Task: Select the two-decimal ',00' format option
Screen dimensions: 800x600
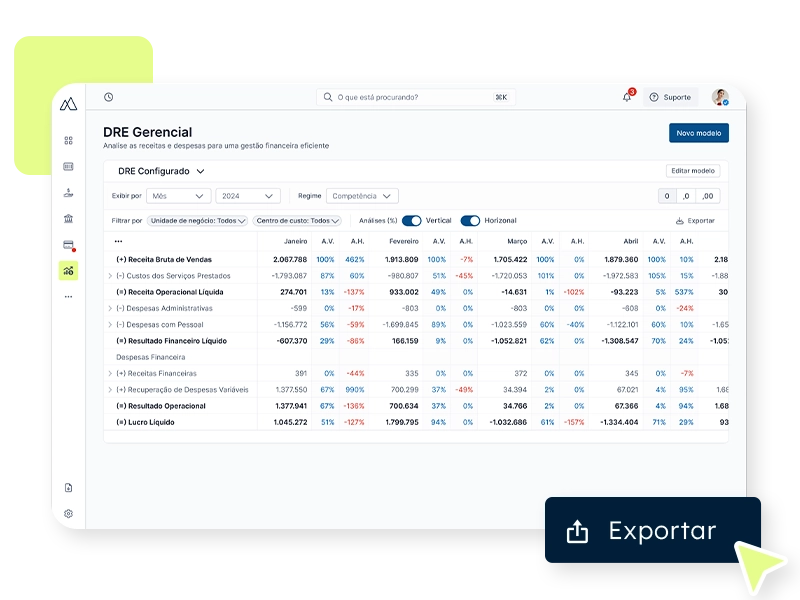Action: click(x=708, y=196)
